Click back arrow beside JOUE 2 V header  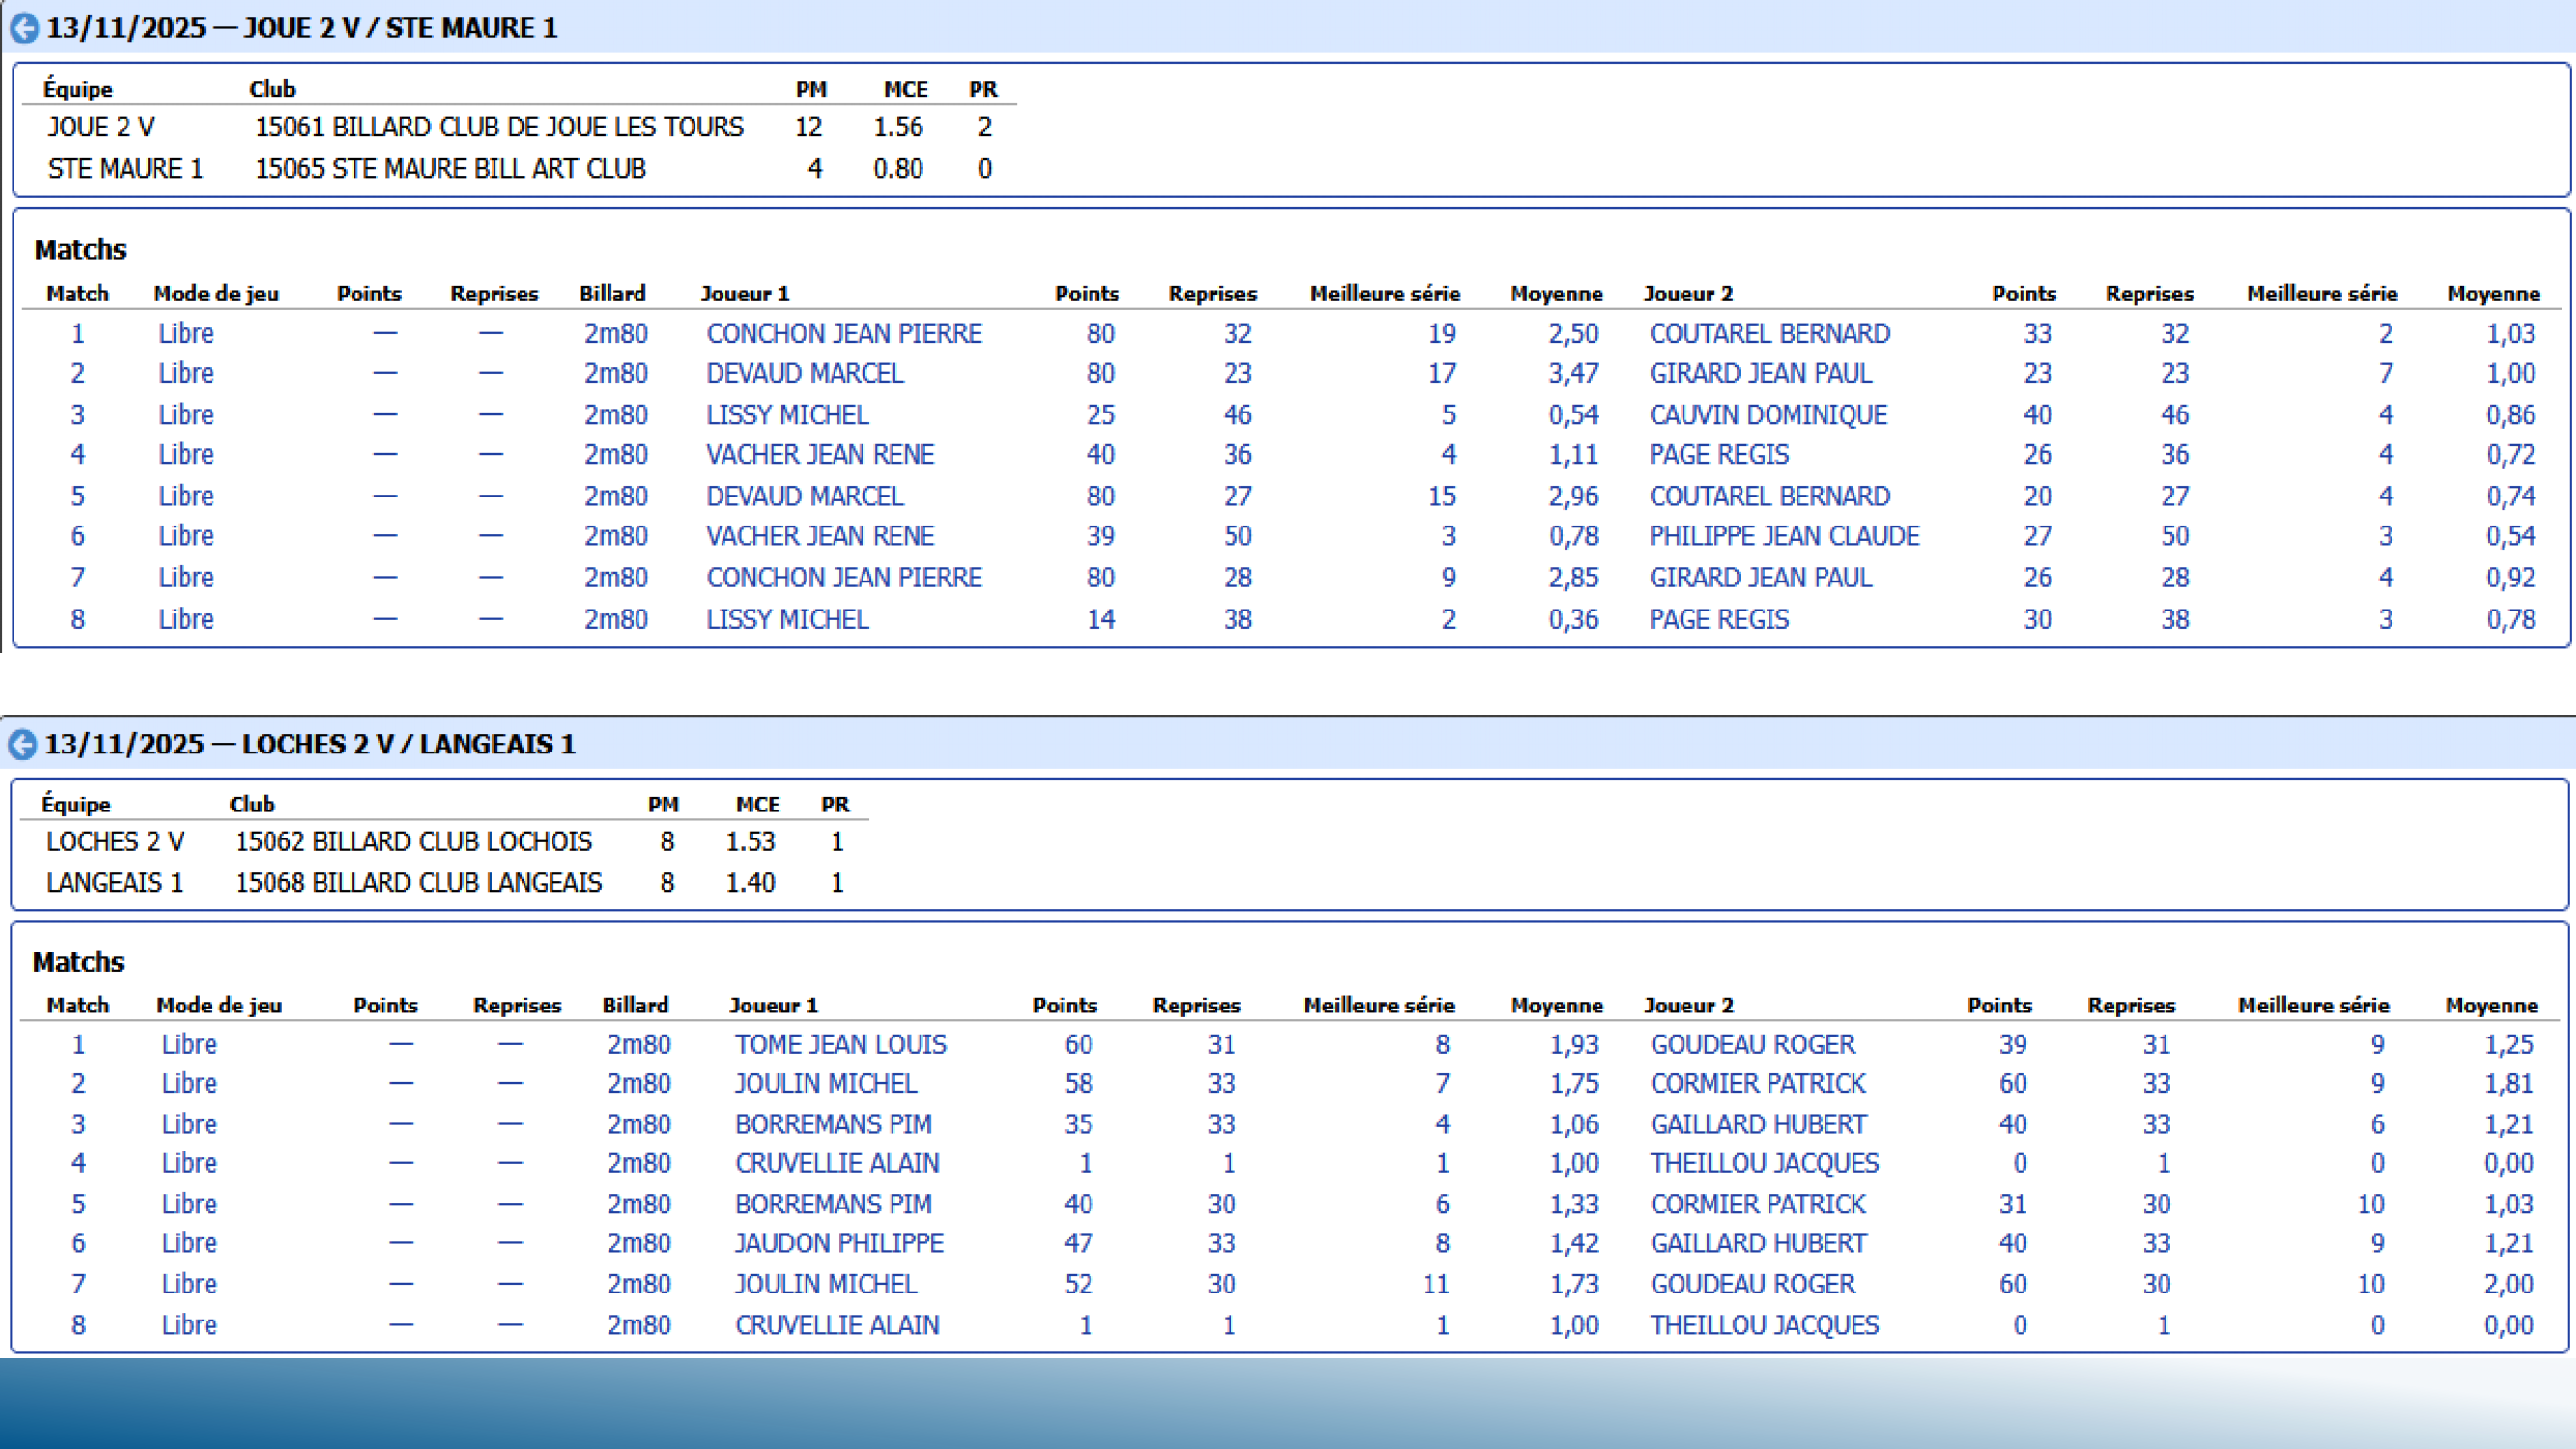(x=24, y=28)
